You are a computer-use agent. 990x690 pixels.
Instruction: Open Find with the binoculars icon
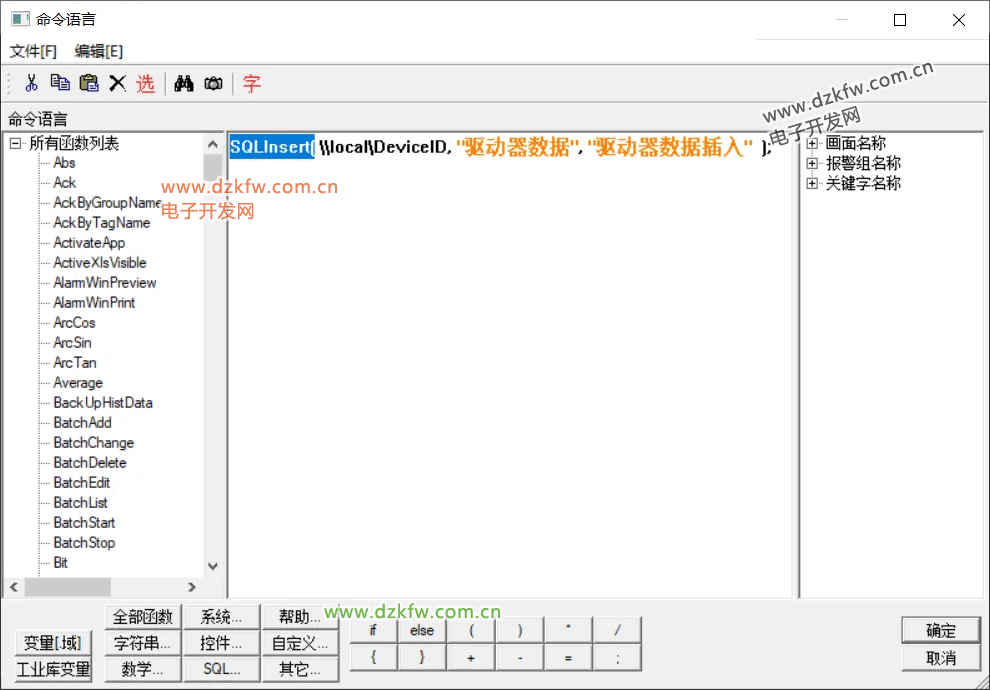click(183, 84)
